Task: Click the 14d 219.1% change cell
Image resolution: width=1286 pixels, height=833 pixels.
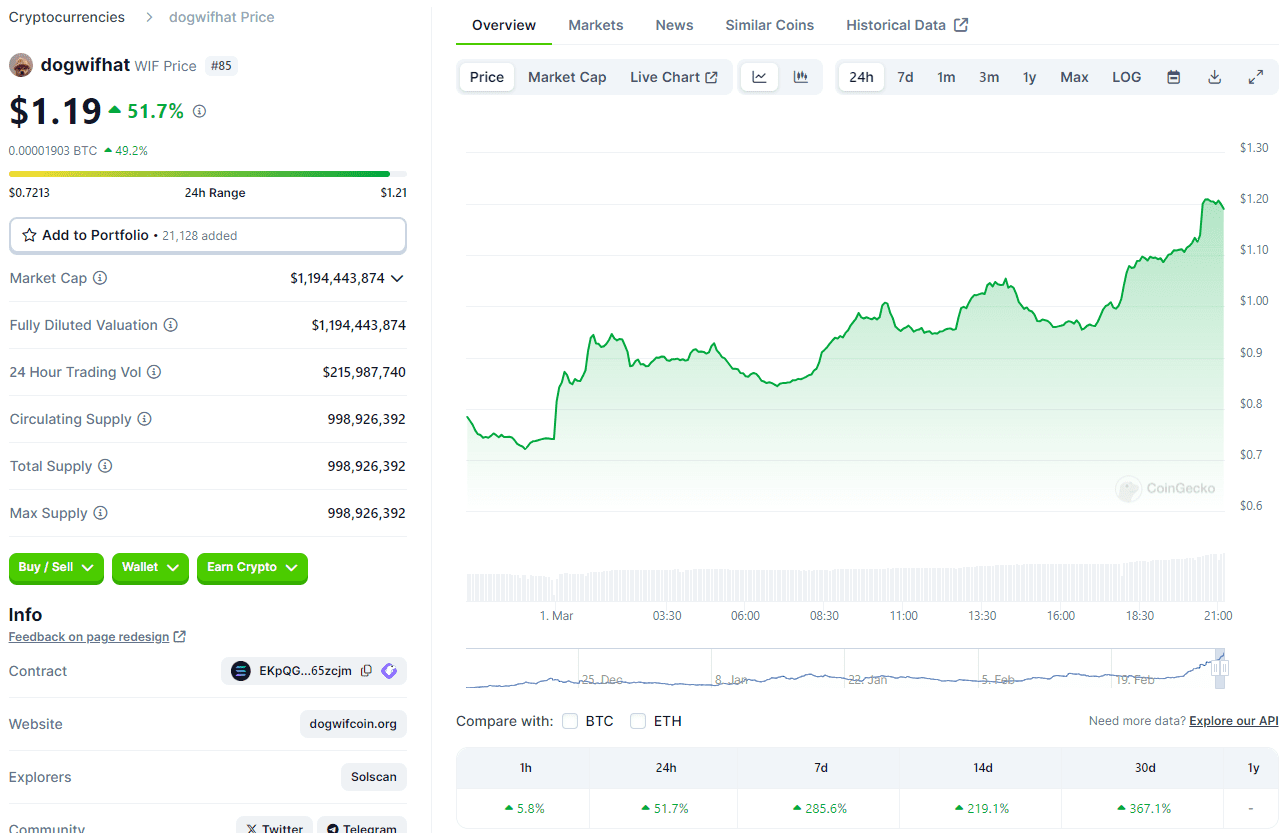Action: point(981,808)
